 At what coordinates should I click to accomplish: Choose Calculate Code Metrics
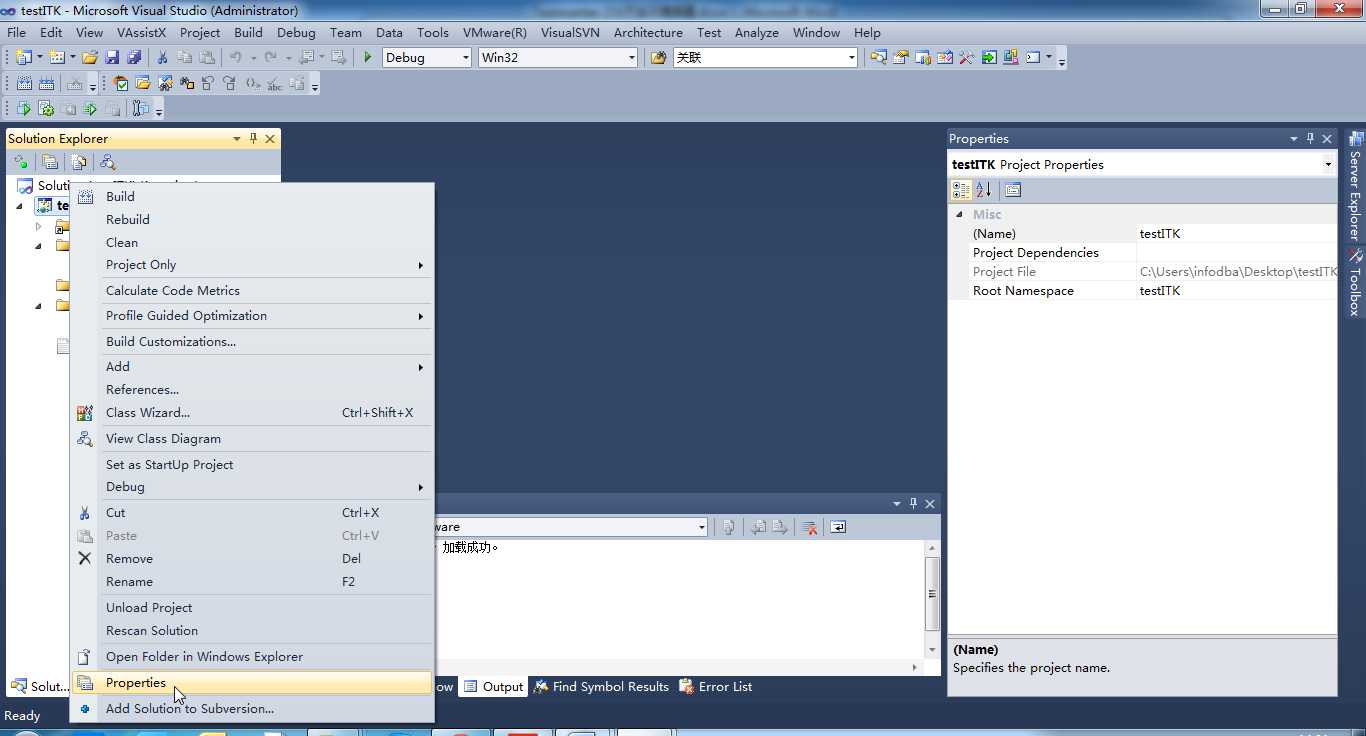[252, 291]
